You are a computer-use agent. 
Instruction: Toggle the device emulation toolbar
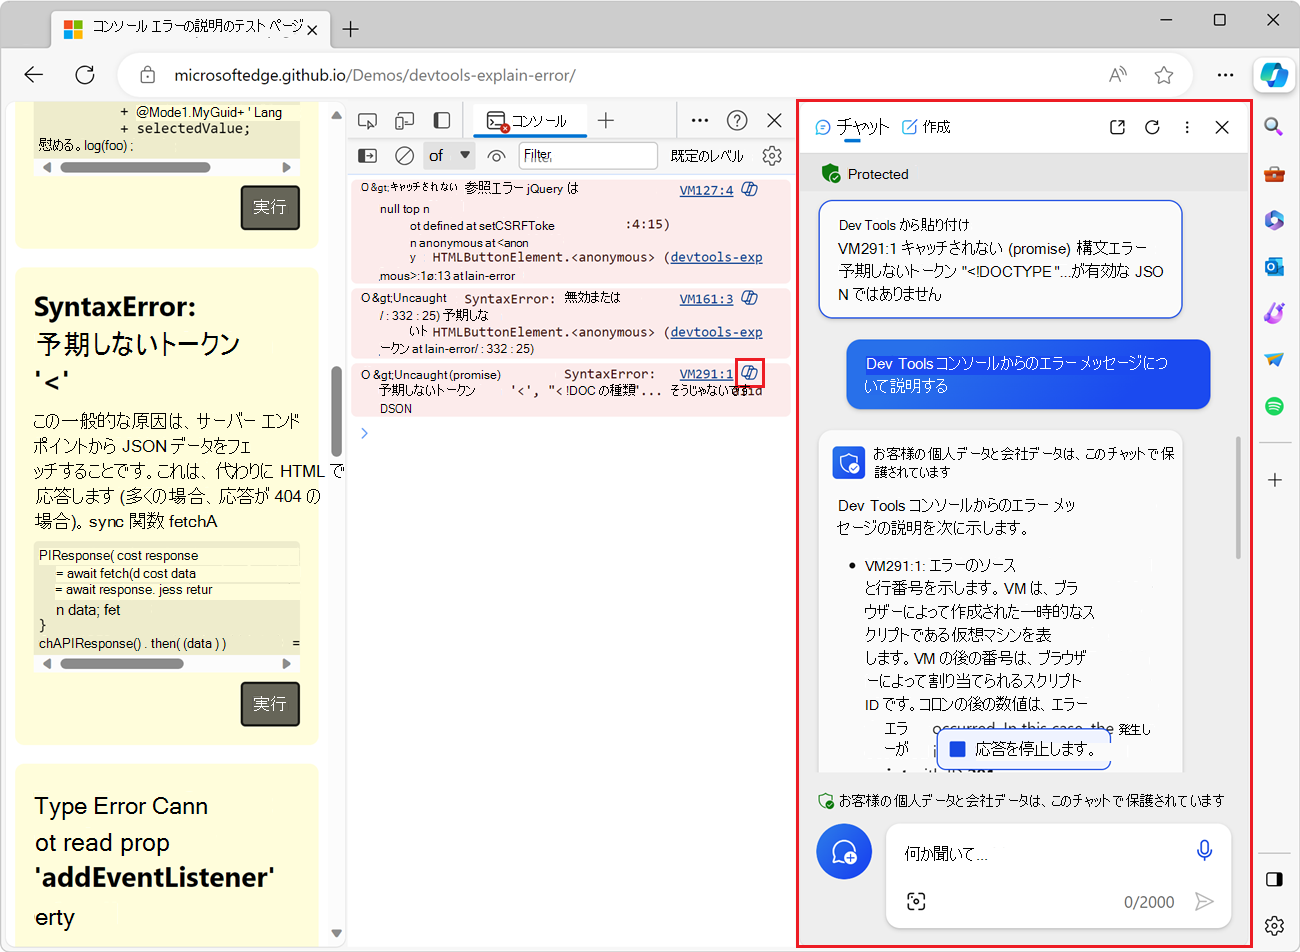tap(404, 119)
